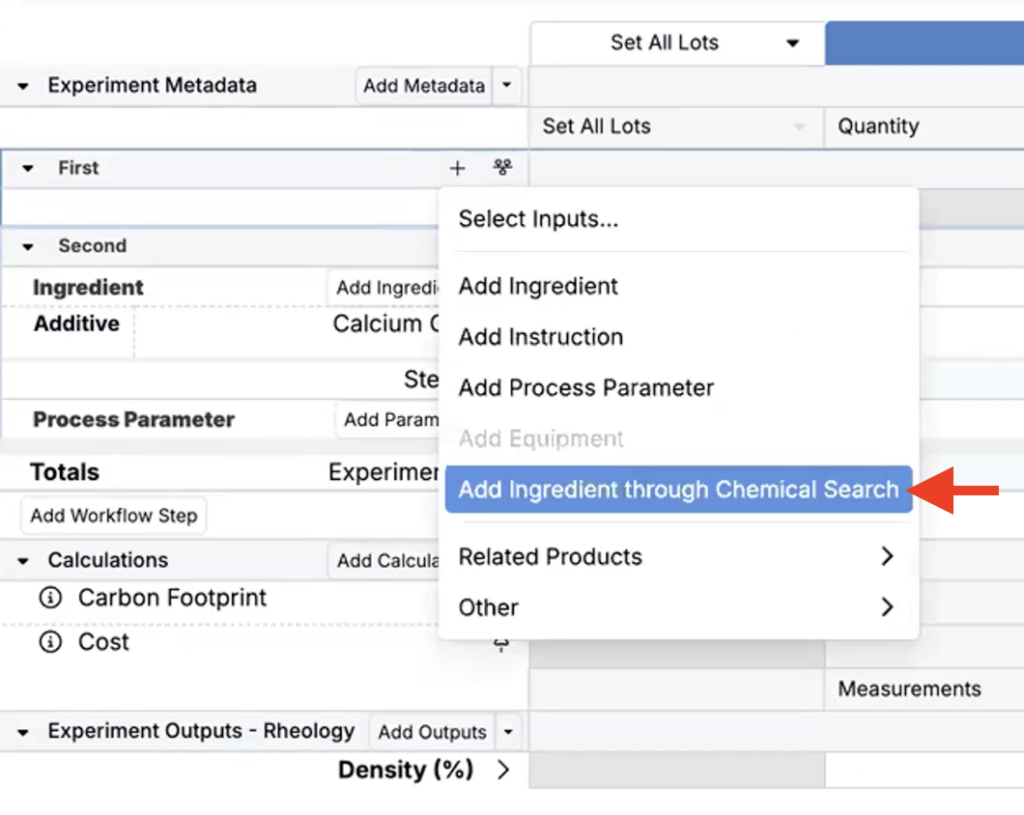
Task: Open the Other submenu
Action: click(676, 607)
